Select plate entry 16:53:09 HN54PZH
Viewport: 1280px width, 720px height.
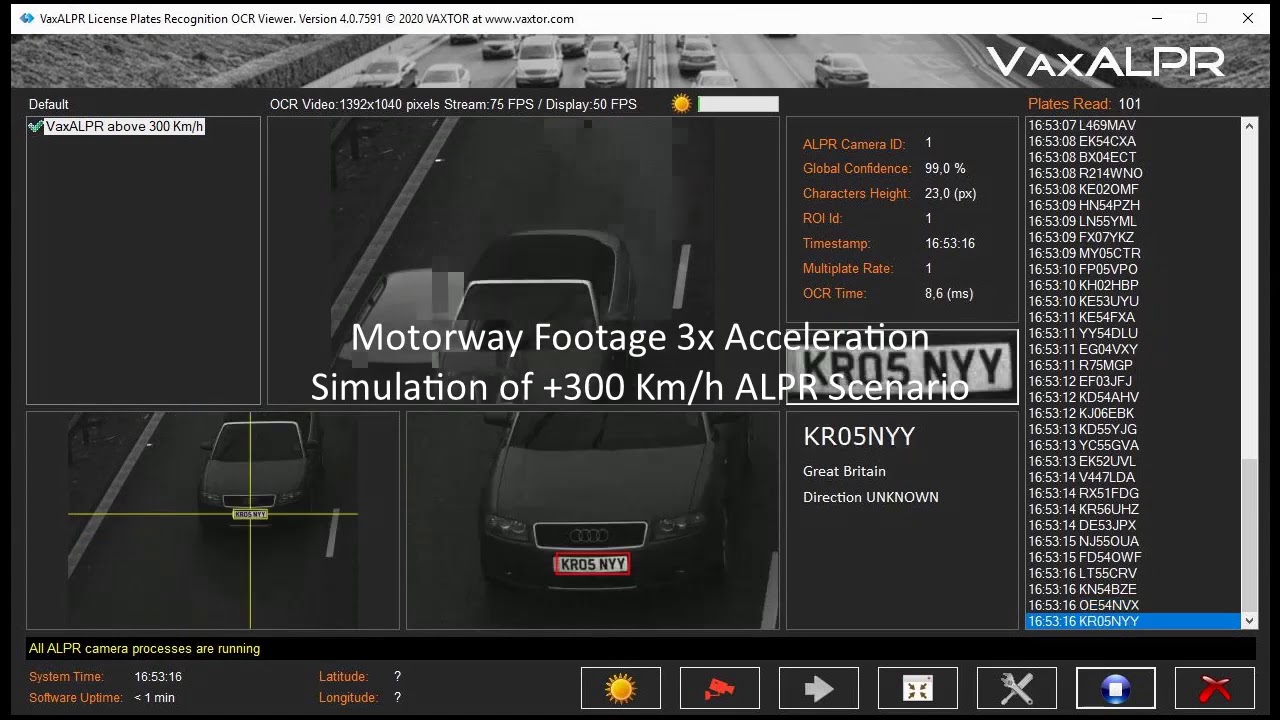[x=1134, y=205]
